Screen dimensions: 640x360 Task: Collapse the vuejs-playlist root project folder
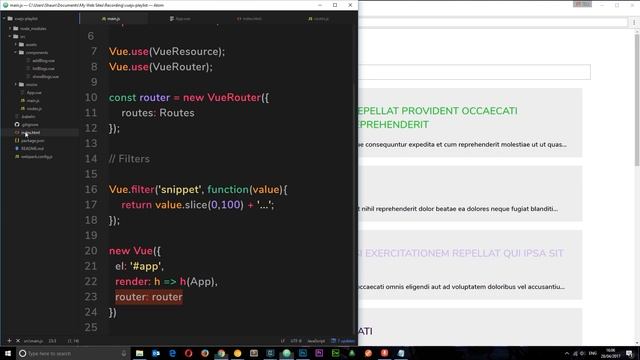[4, 19]
